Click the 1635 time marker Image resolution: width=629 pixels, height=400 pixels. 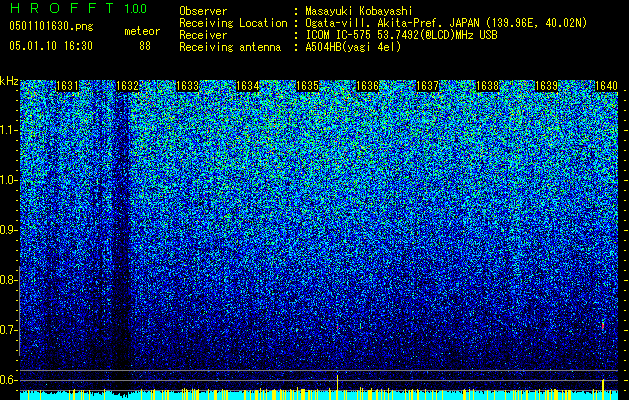307,86
